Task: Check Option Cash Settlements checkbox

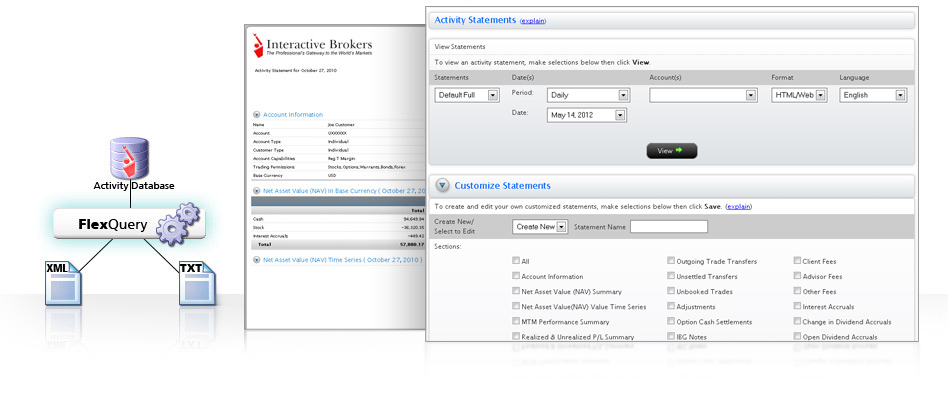Action: (x=671, y=321)
